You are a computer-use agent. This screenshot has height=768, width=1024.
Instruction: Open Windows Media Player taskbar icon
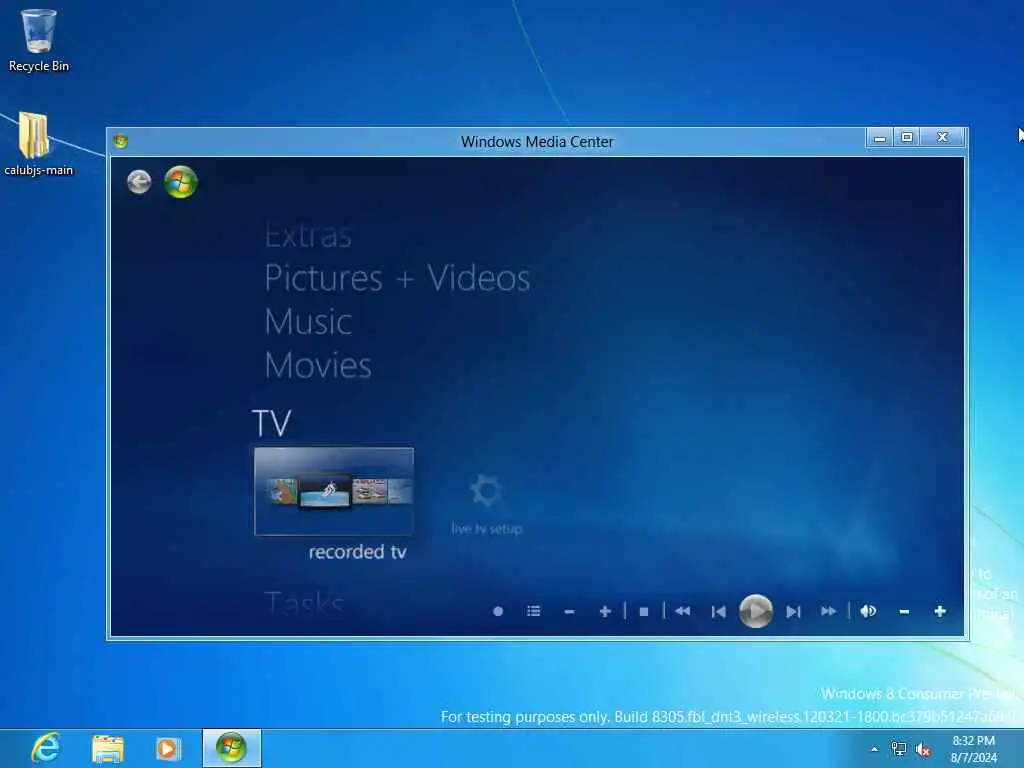click(167, 748)
